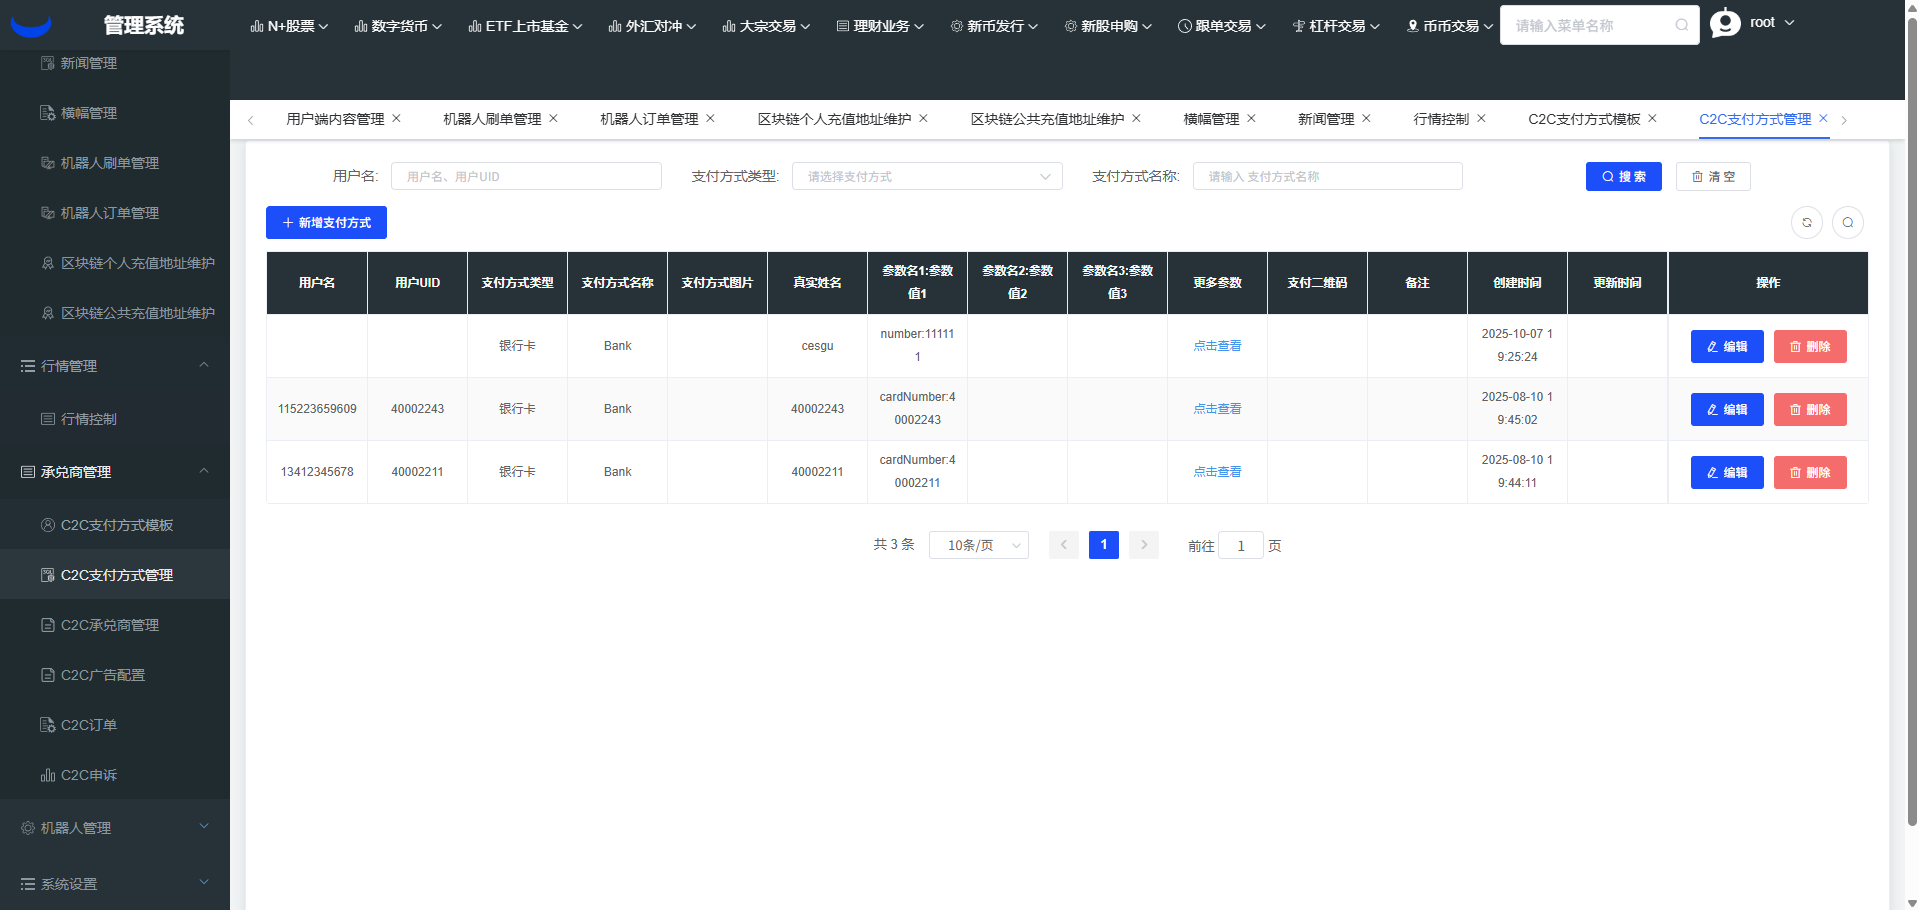Edit the 115223659609 user's payment method
This screenshot has height=910, width=1919.
pyautogui.click(x=1726, y=409)
